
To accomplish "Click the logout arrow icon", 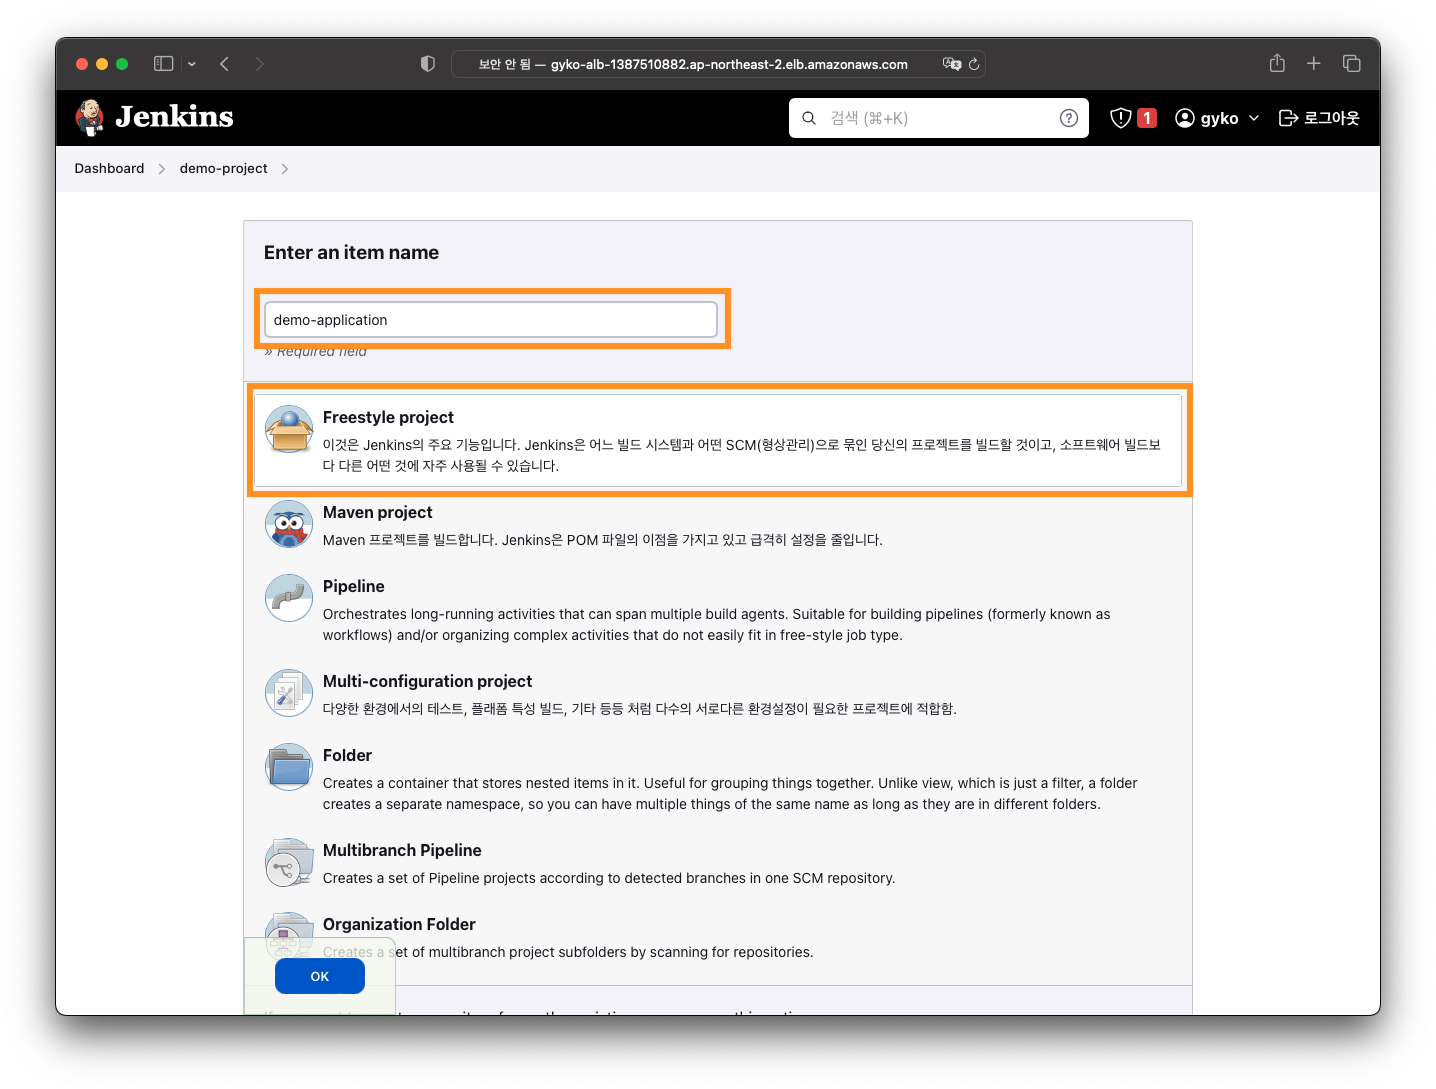I will pyautogui.click(x=1288, y=118).
